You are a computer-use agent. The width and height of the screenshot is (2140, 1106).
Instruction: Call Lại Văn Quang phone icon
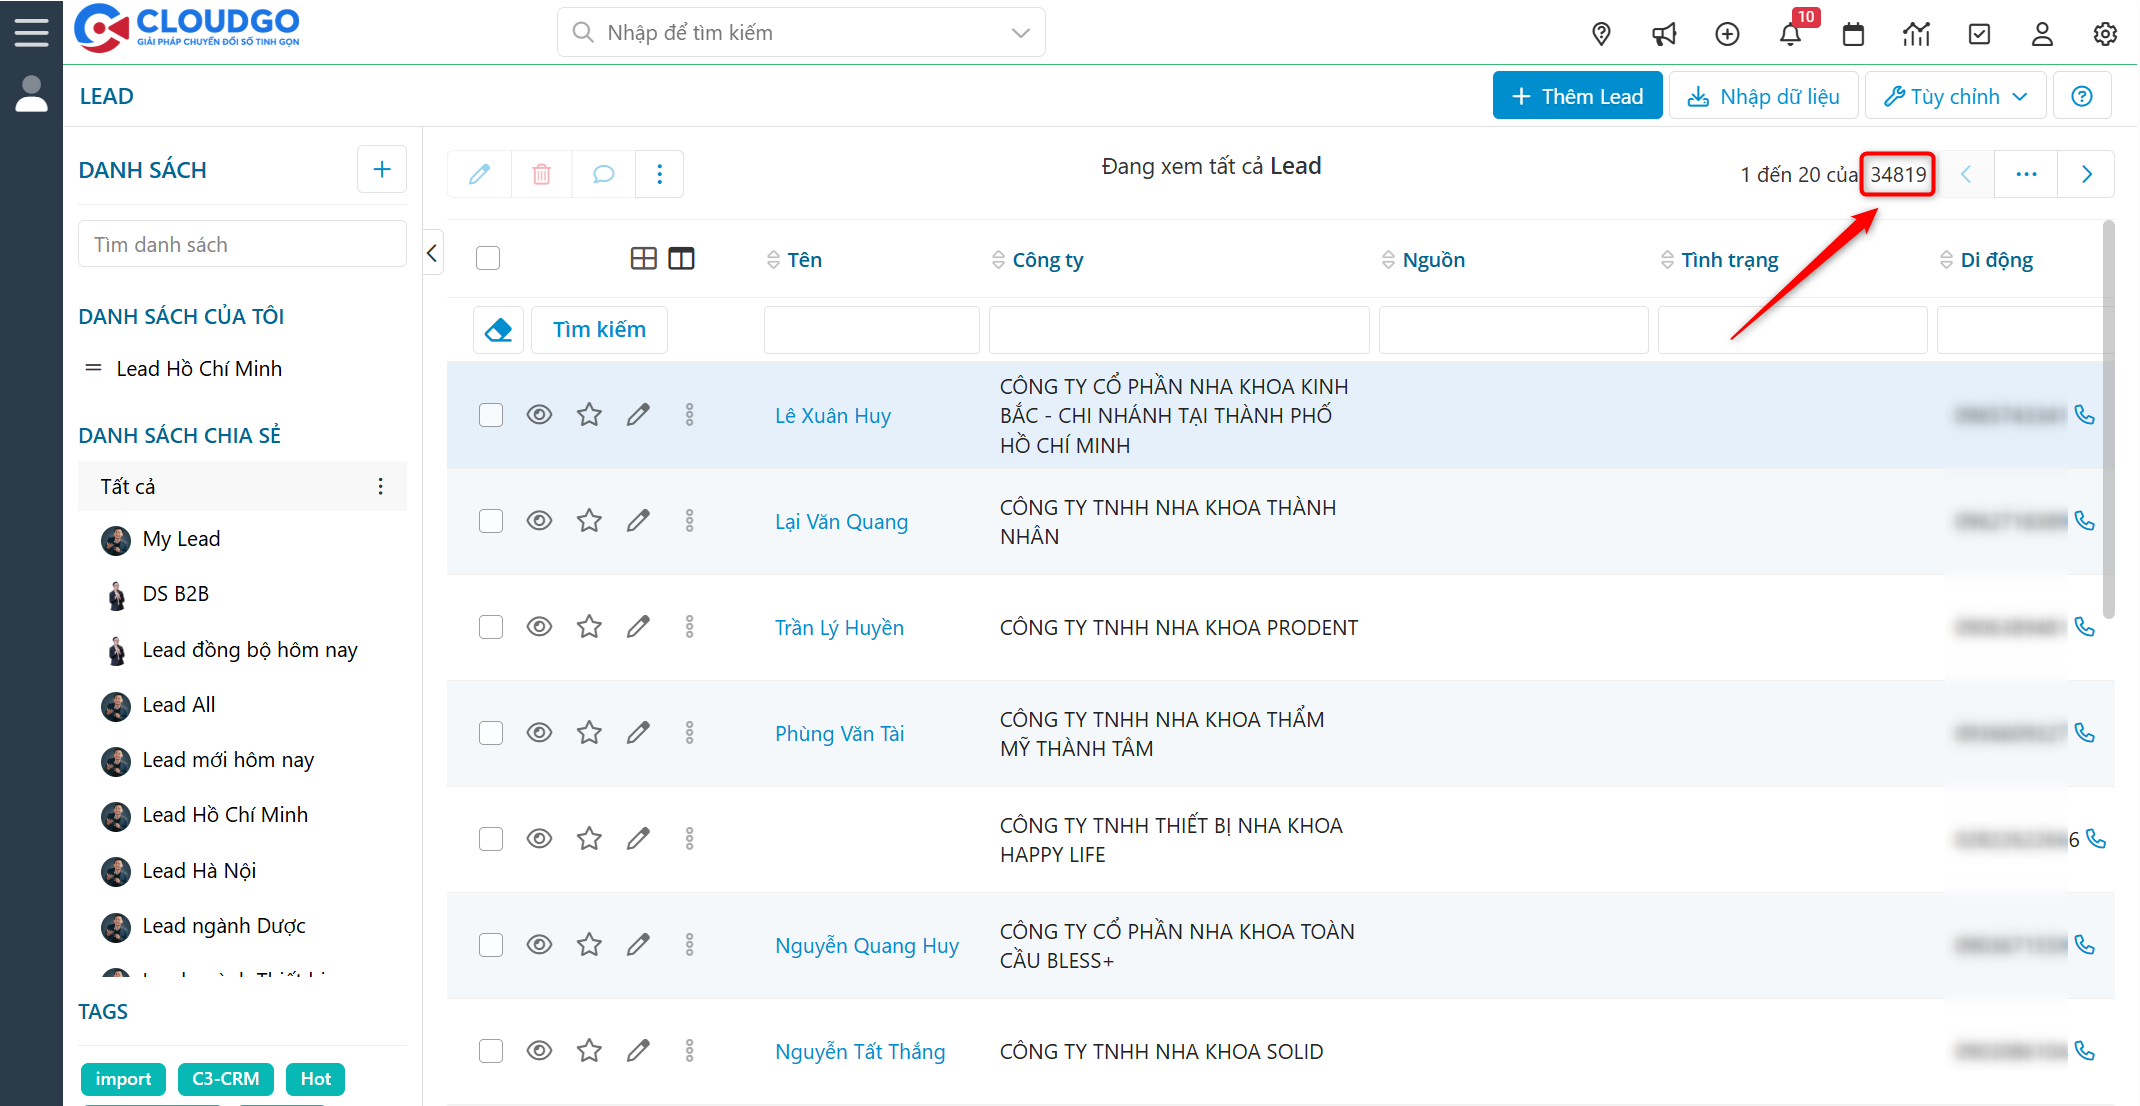(2085, 521)
